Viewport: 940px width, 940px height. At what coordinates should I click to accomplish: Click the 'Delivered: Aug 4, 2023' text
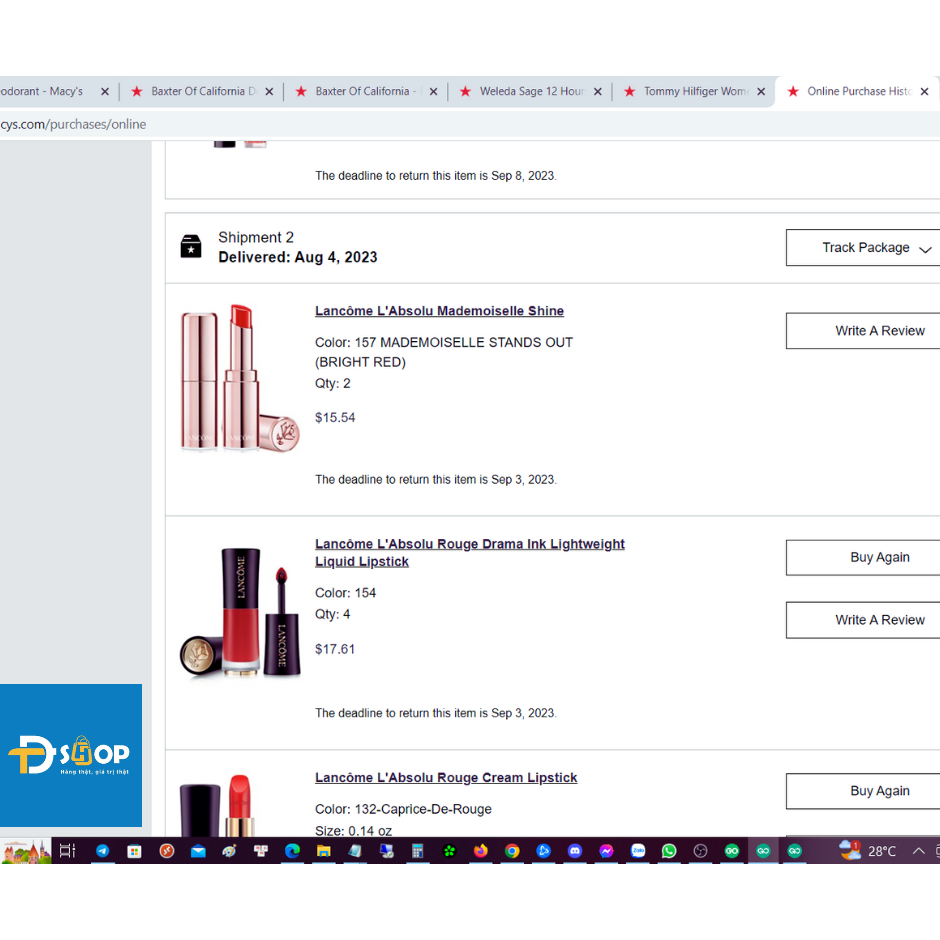tap(297, 257)
